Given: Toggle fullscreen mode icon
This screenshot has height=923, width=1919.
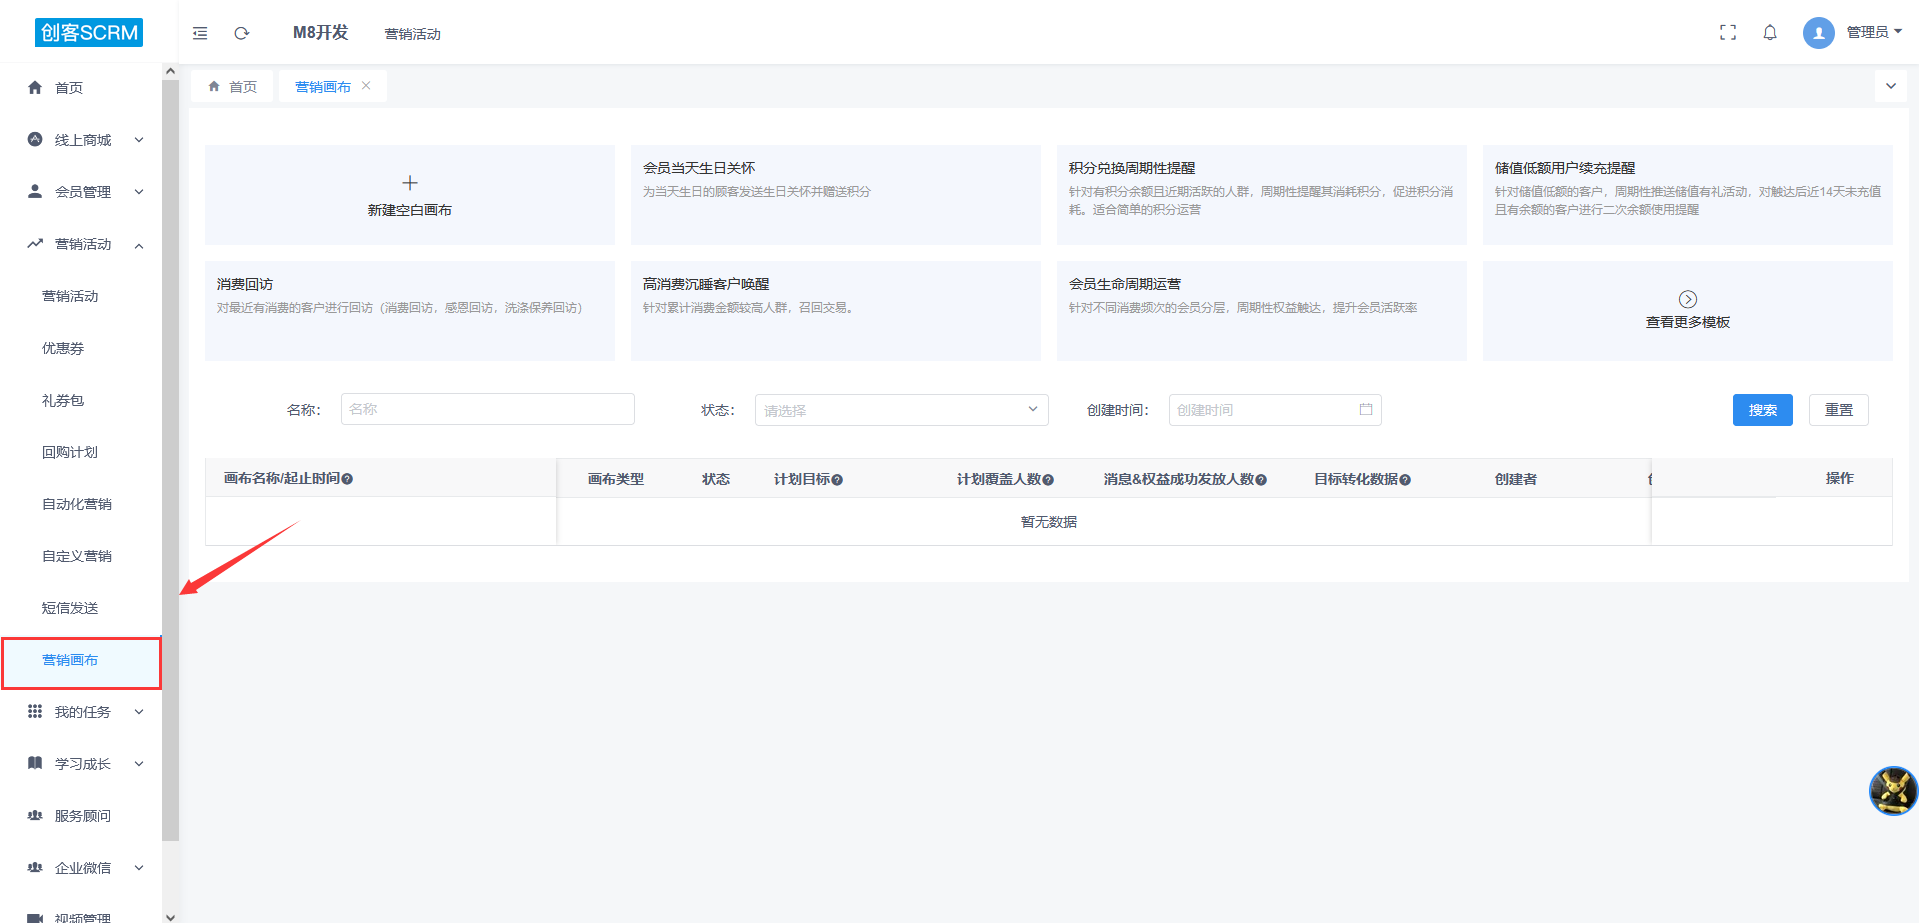Looking at the screenshot, I should coord(1728,32).
